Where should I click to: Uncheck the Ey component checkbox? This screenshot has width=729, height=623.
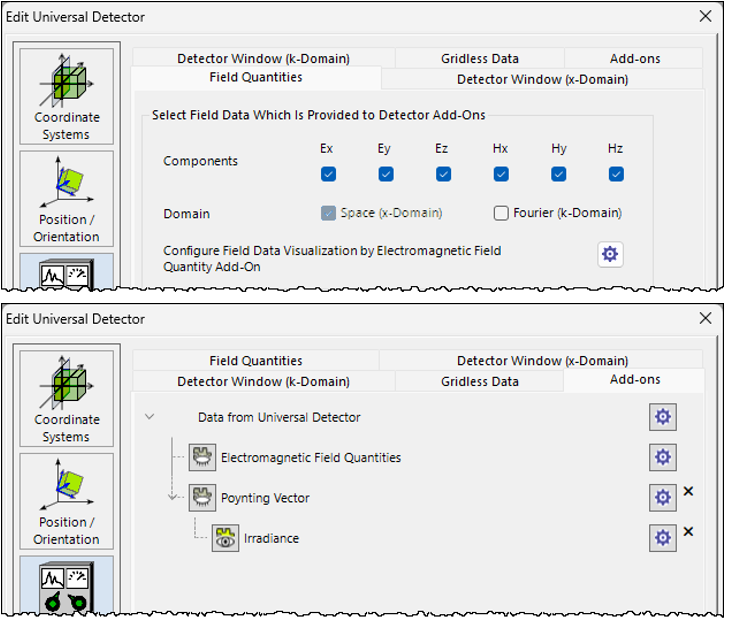tap(386, 174)
